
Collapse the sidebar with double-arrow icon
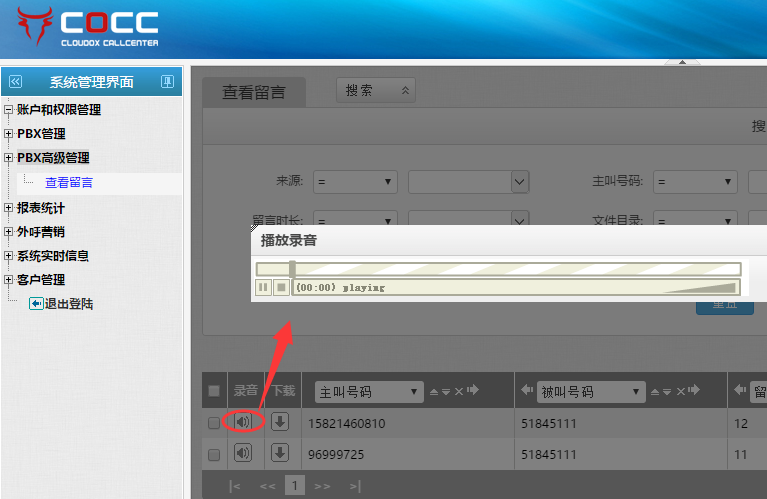point(15,82)
